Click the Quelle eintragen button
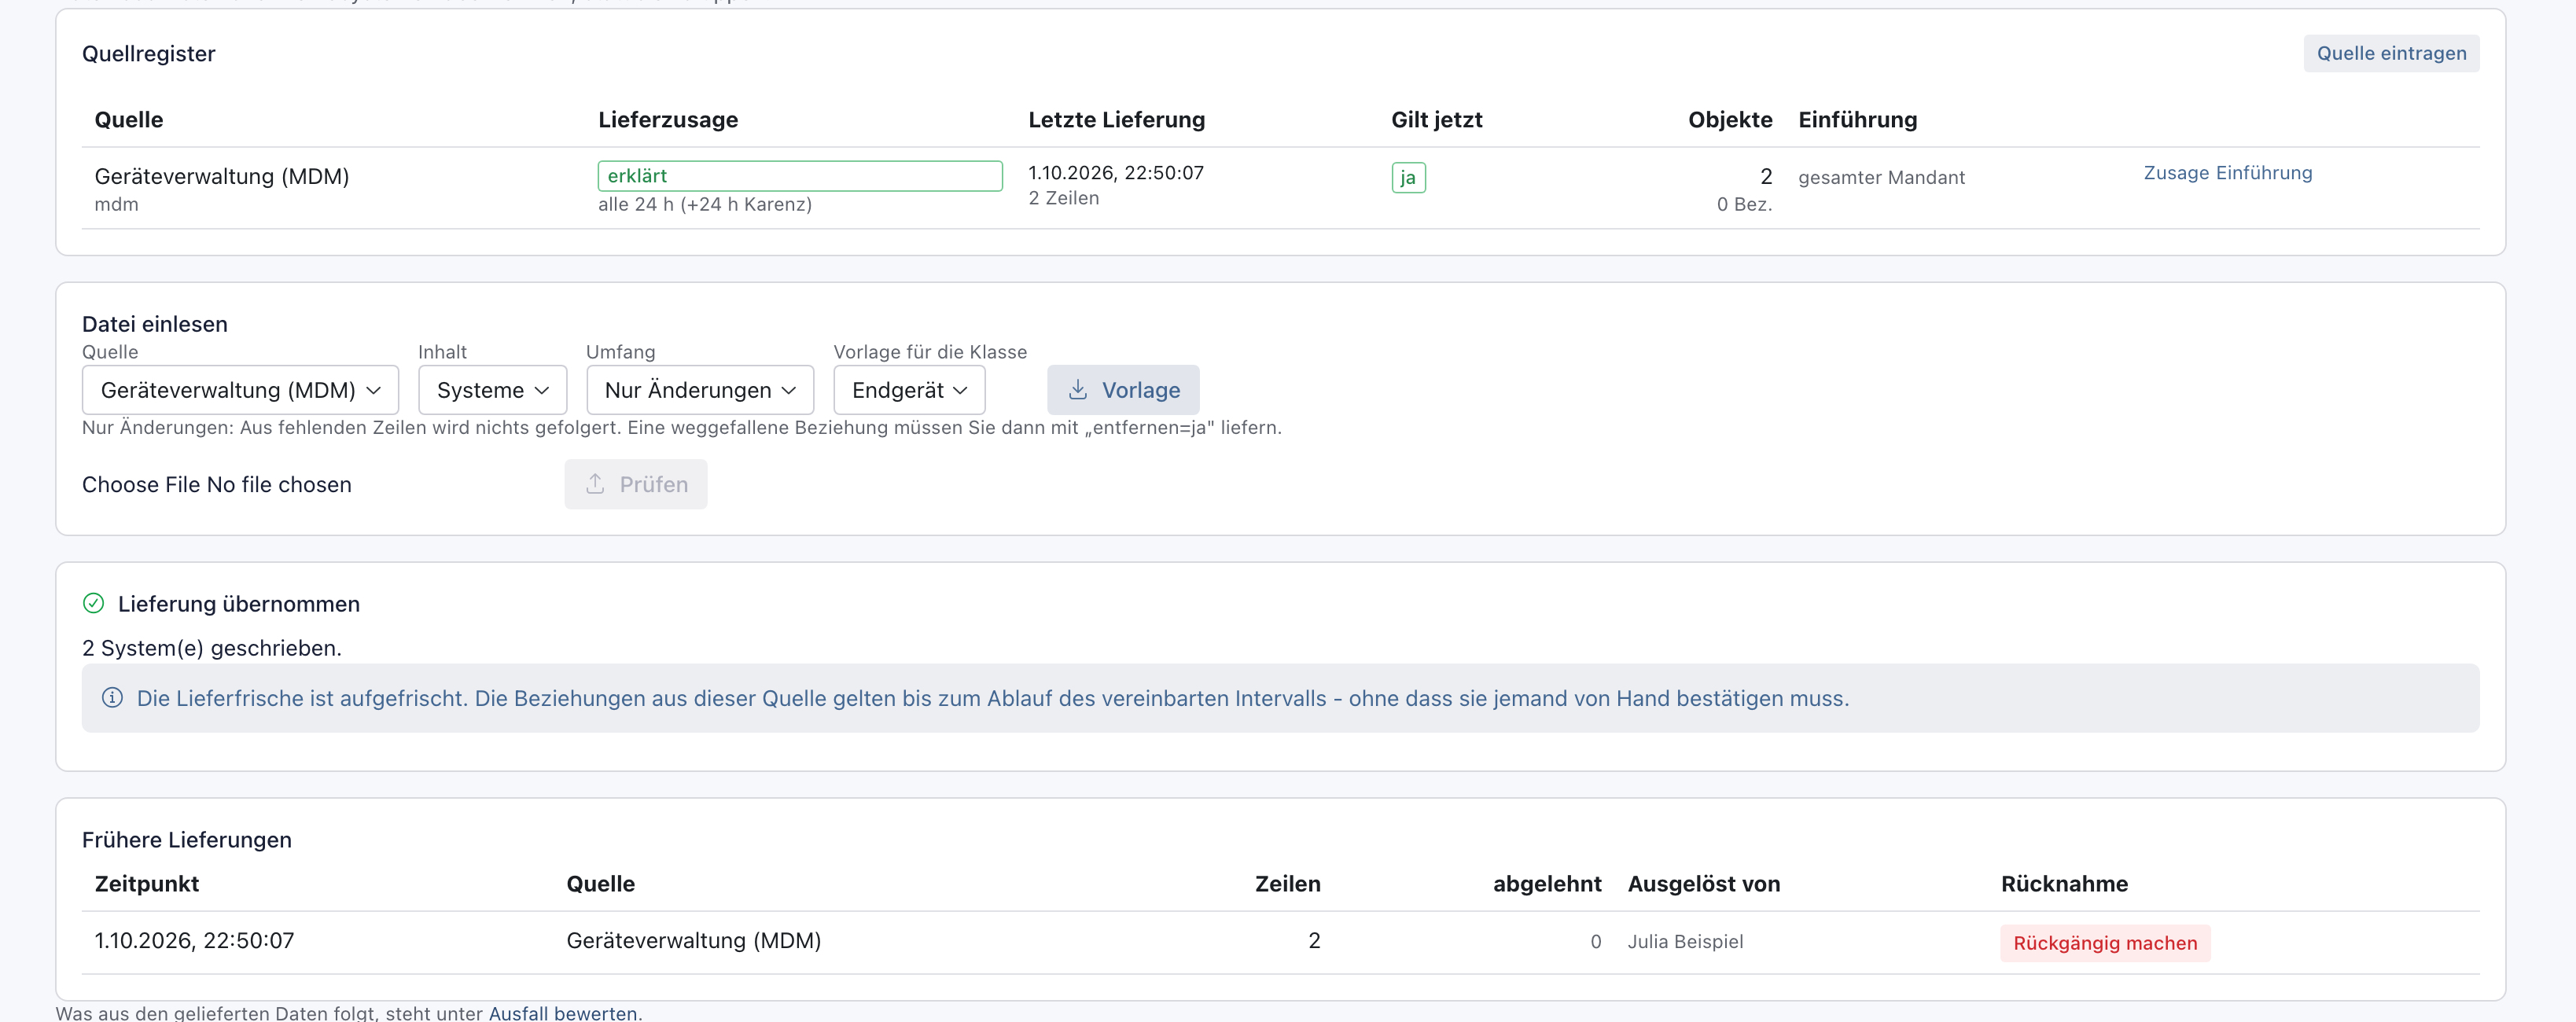 2391,53
